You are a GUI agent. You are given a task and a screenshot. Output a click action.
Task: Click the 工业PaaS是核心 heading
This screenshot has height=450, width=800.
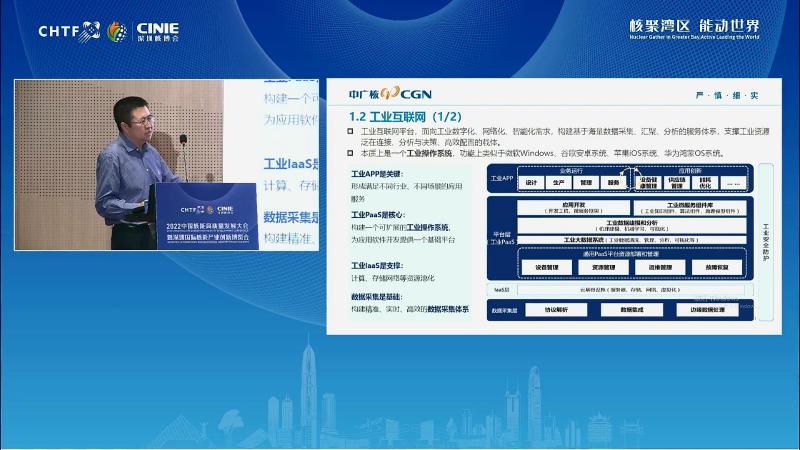[x=379, y=214]
